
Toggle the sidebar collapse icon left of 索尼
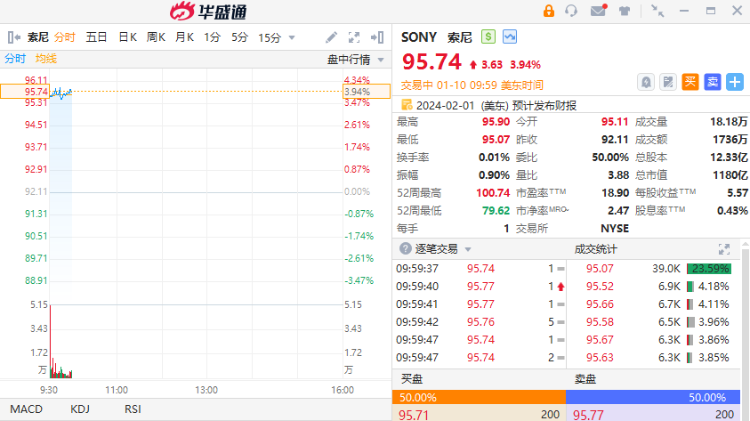(14, 37)
